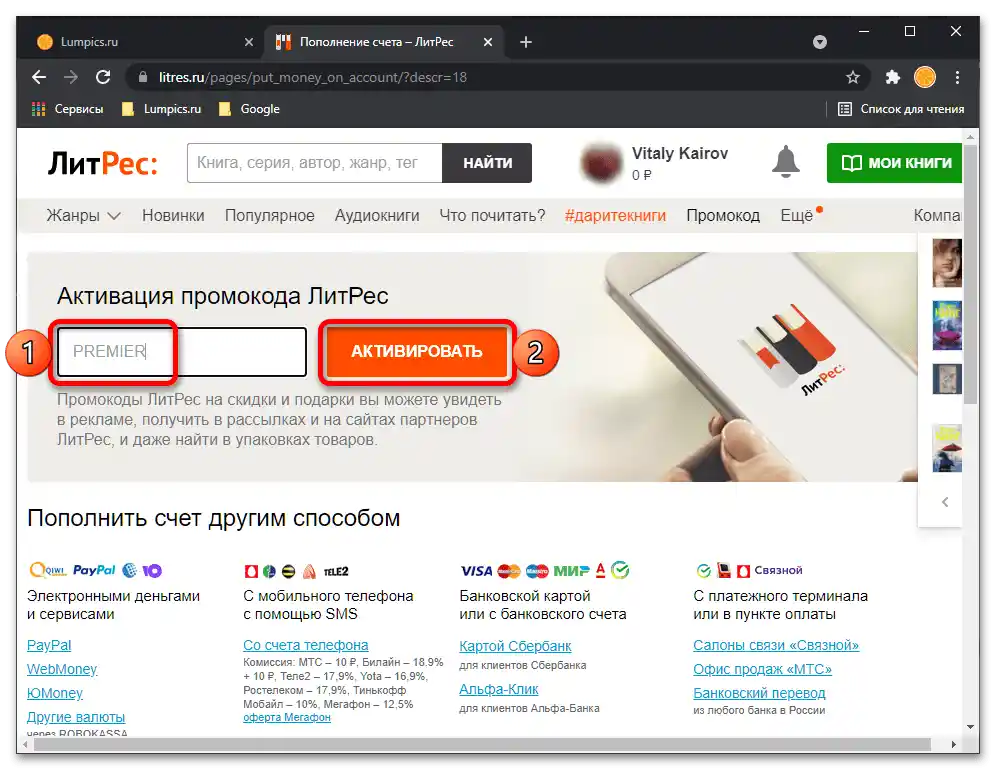Viewport: 996px width, 770px height.
Task: Open the Промокод menu item
Action: pyautogui.click(x=723, y=216)
